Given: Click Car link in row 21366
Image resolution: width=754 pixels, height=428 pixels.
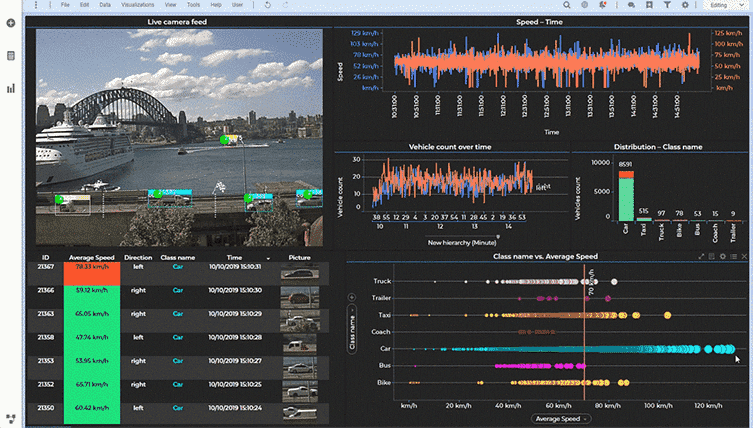Looking at the screenshot, I should [x=178, y=290].
